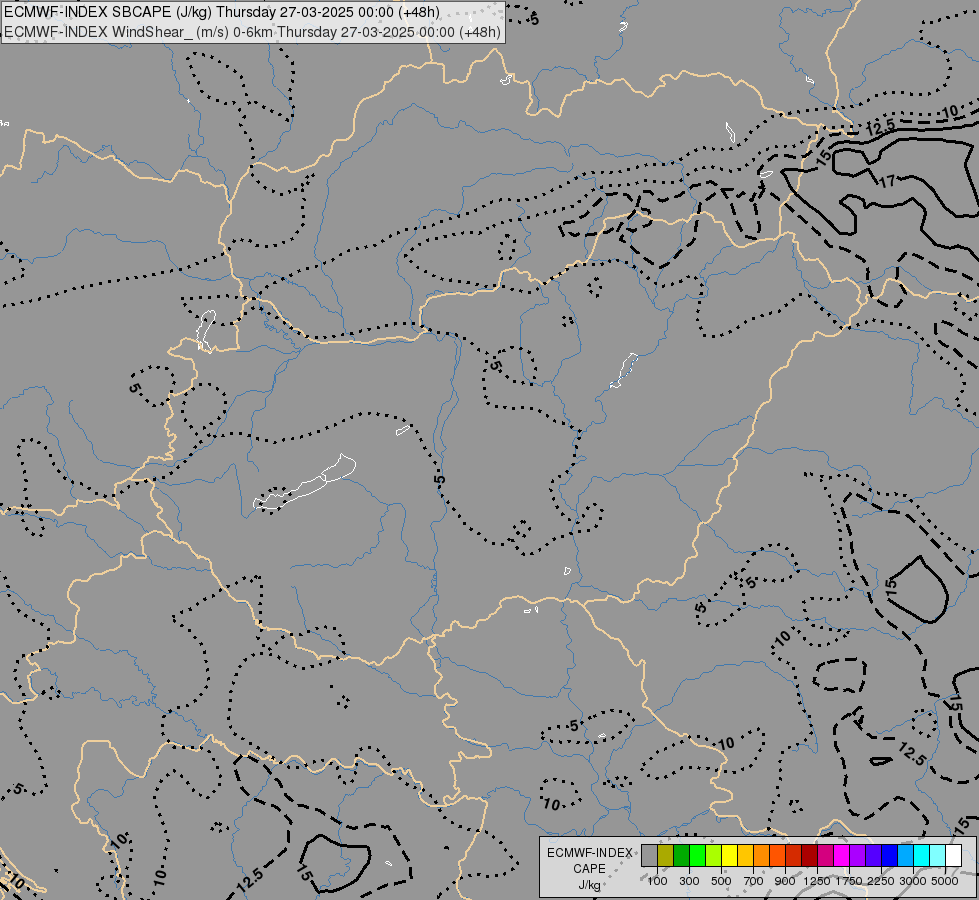Click the '300' value in the CAPE legend
The height and width of the screenshot is (900, 979).
689,881
